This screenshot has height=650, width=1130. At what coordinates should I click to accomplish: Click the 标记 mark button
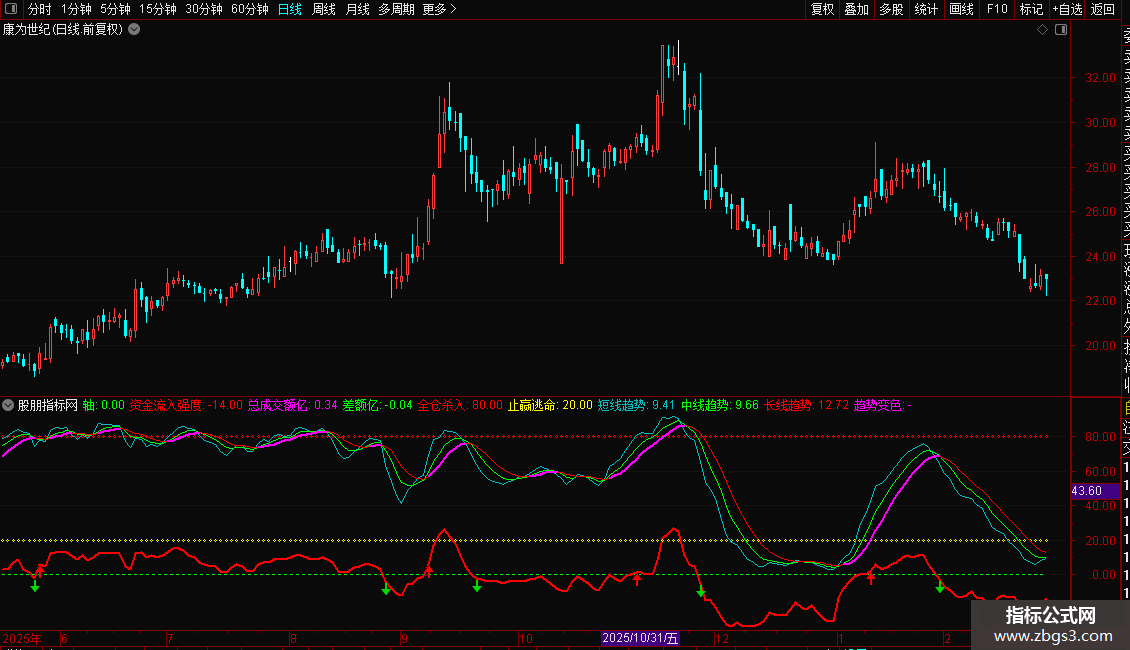tap(1031, 9)
